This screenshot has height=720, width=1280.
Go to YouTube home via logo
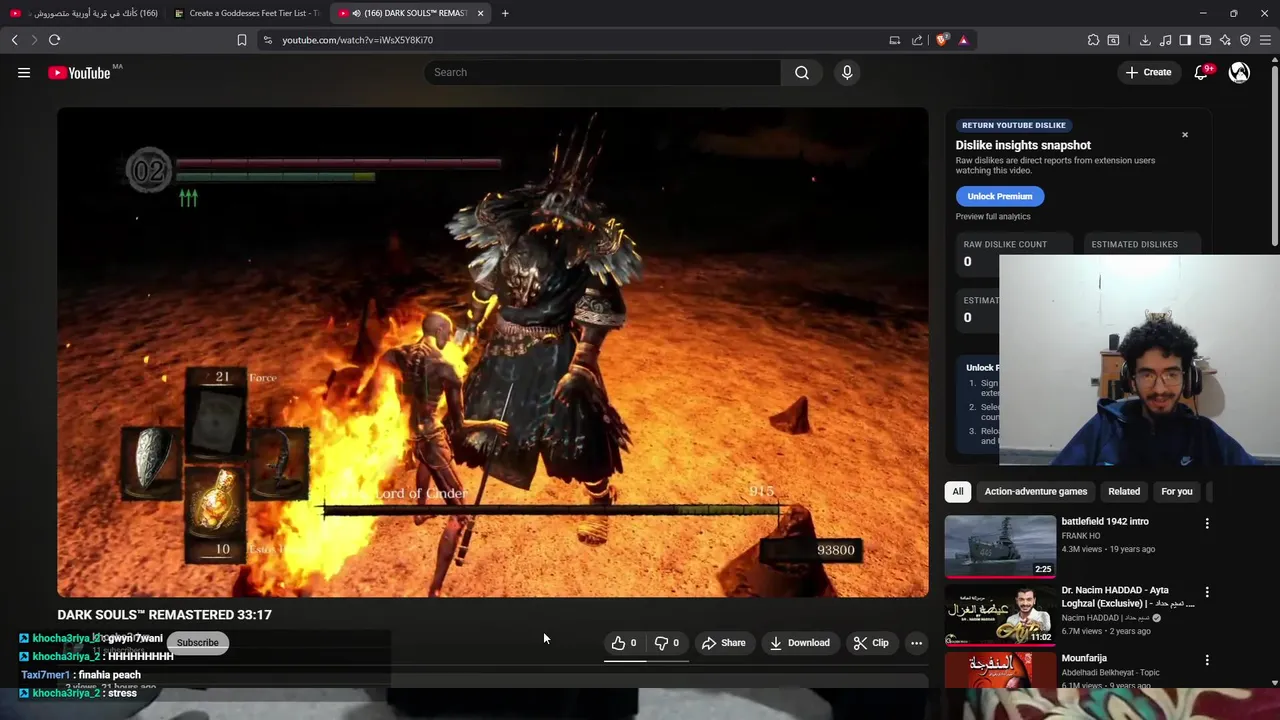coord(79,72)
